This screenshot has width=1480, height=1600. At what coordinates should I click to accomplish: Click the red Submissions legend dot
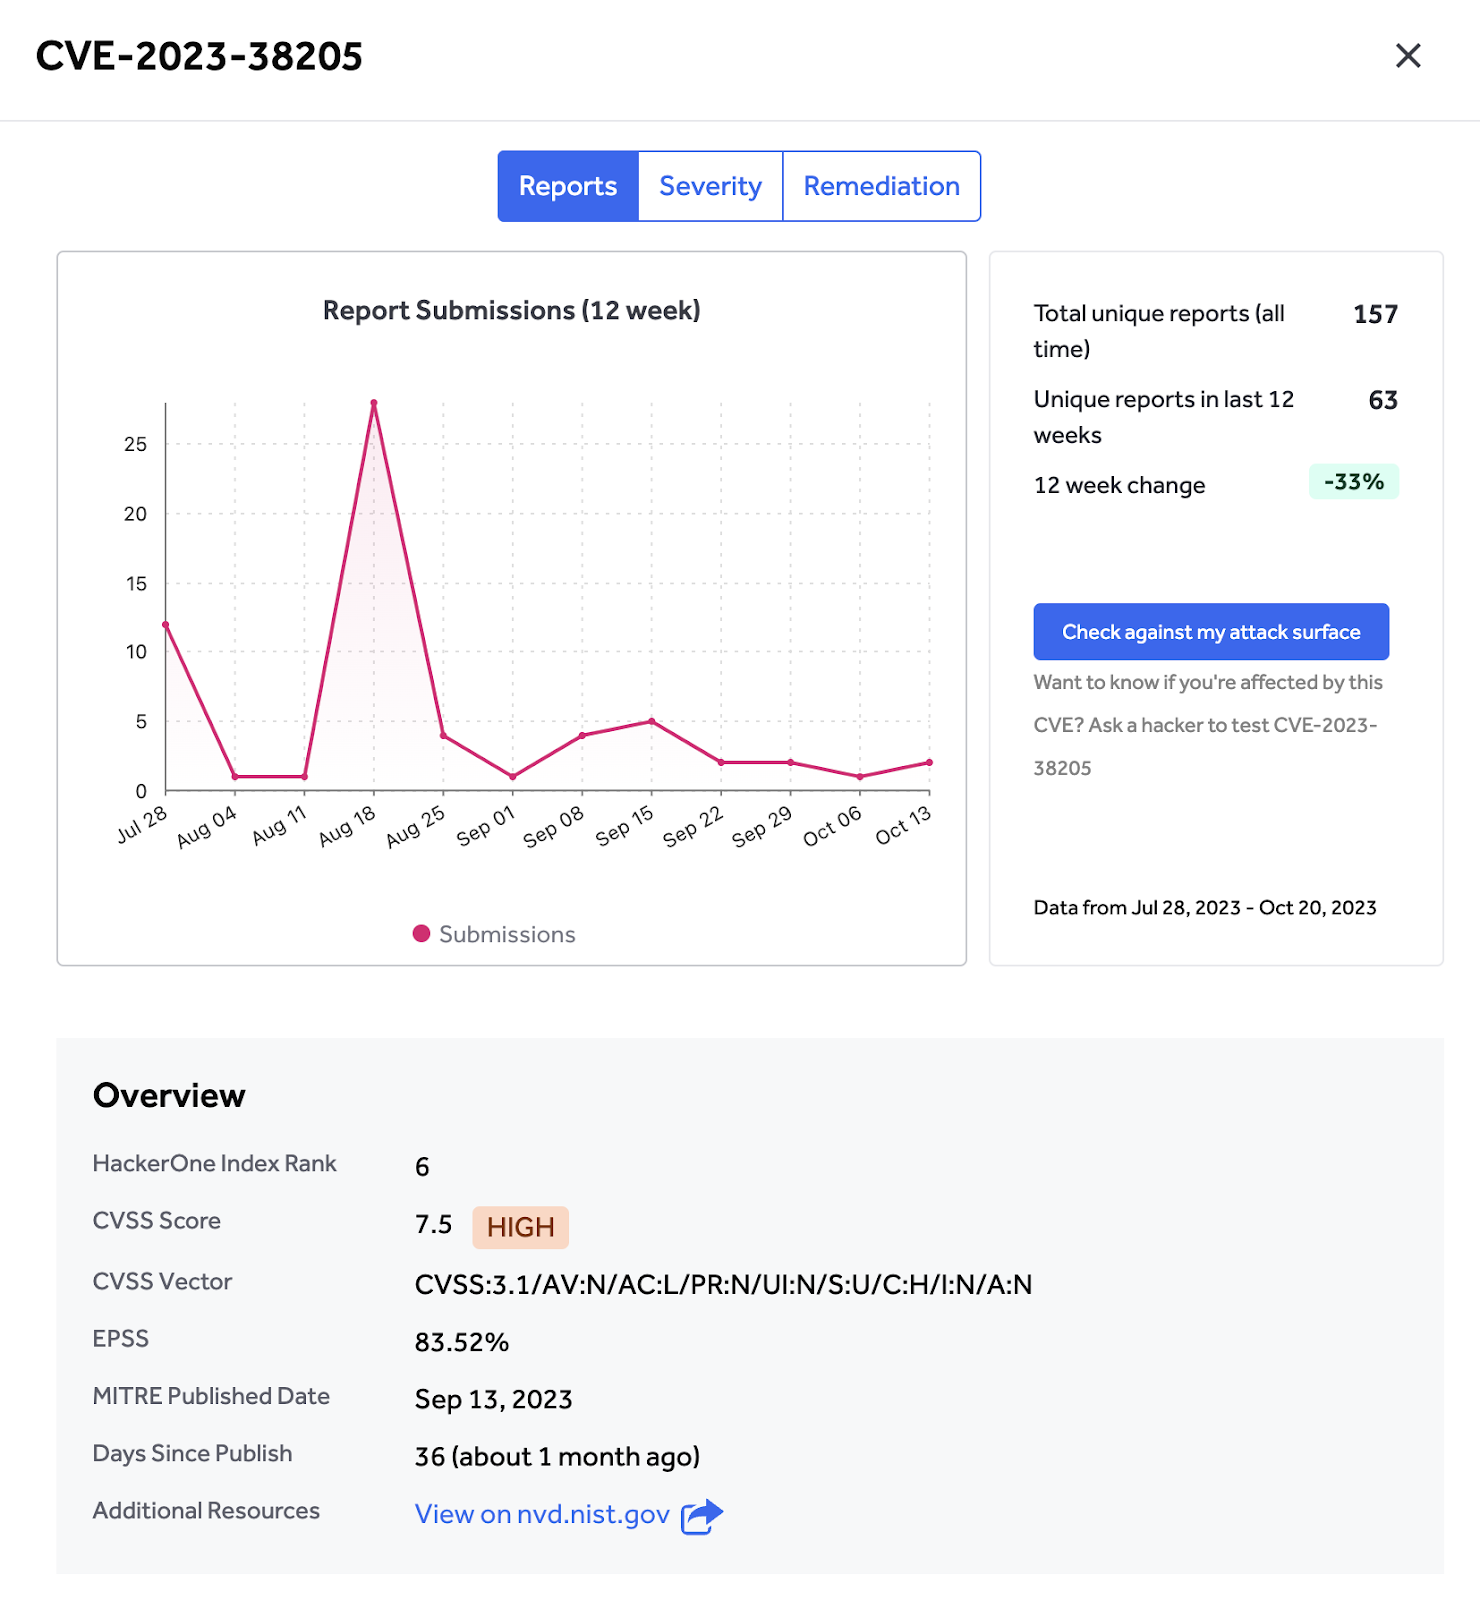click(x=421, y=933)
